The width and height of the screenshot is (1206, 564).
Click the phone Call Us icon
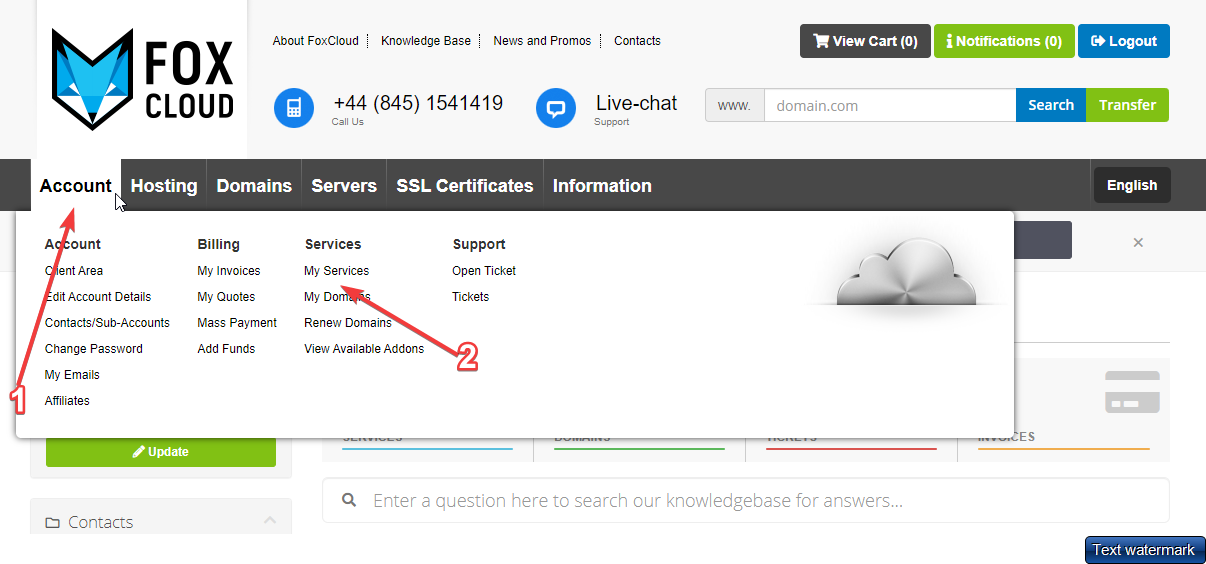pyautogui.click(x=294, y=108)
